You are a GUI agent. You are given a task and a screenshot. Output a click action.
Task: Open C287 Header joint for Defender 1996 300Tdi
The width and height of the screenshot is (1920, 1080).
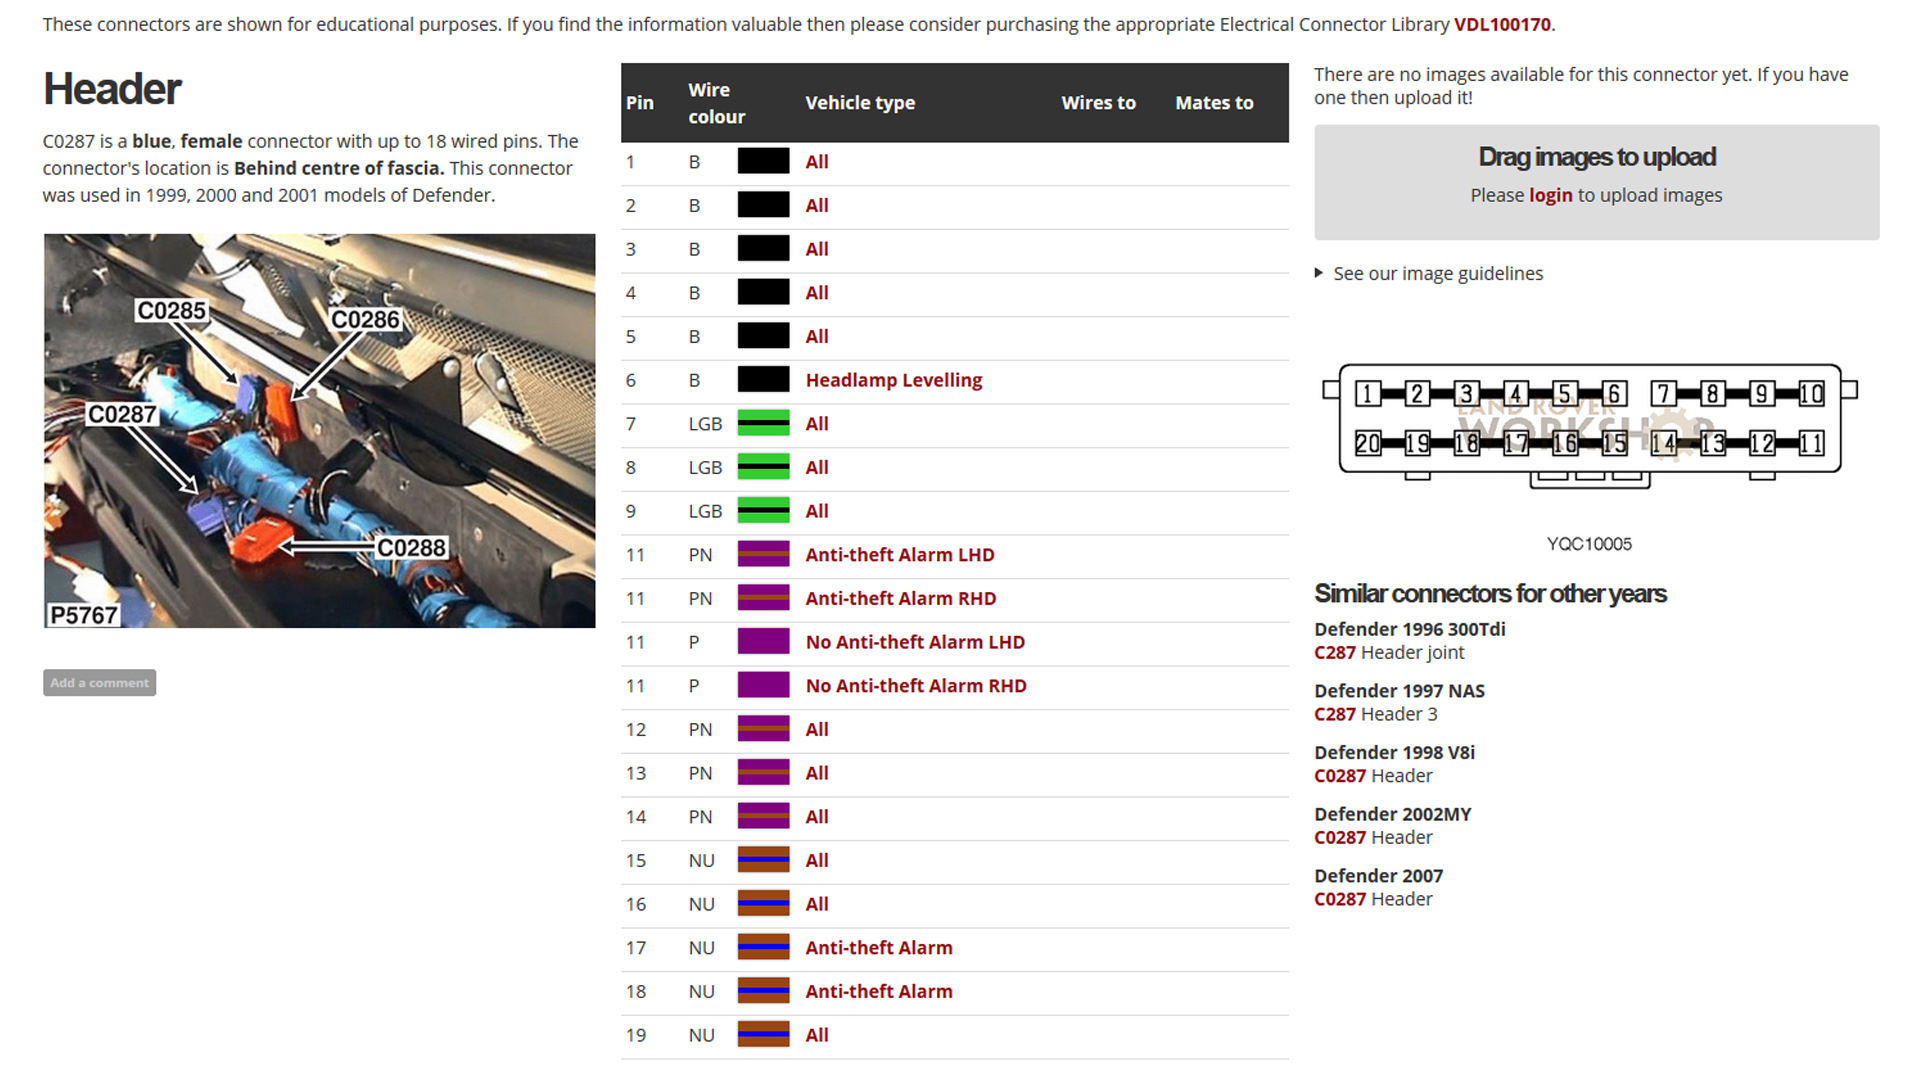coord(1335,653)
